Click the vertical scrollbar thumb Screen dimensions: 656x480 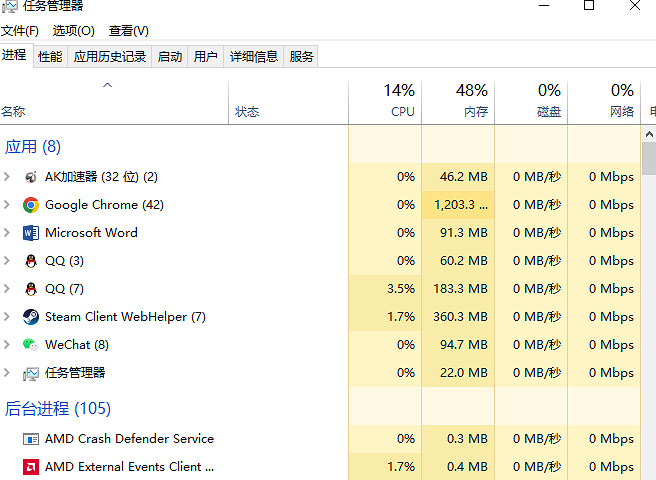tap(648, 160)
